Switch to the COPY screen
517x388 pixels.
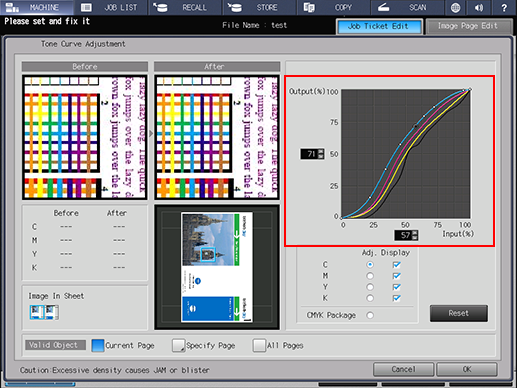coord(334,7)
